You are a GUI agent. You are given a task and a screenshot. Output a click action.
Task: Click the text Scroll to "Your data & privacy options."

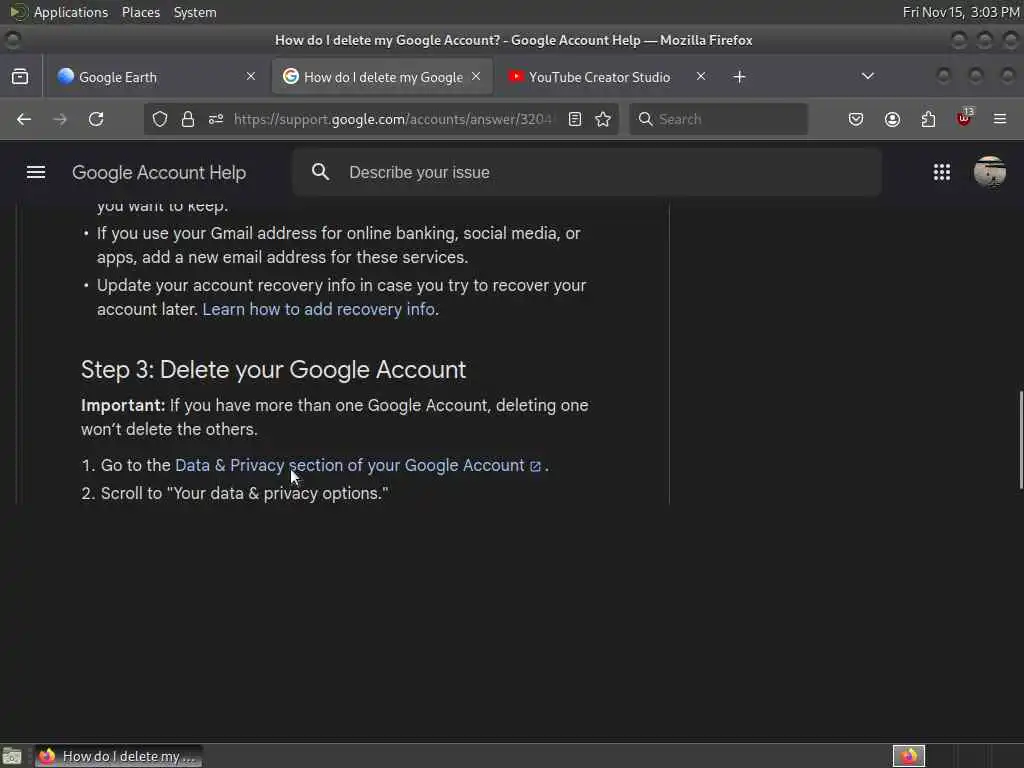point(244,494)
